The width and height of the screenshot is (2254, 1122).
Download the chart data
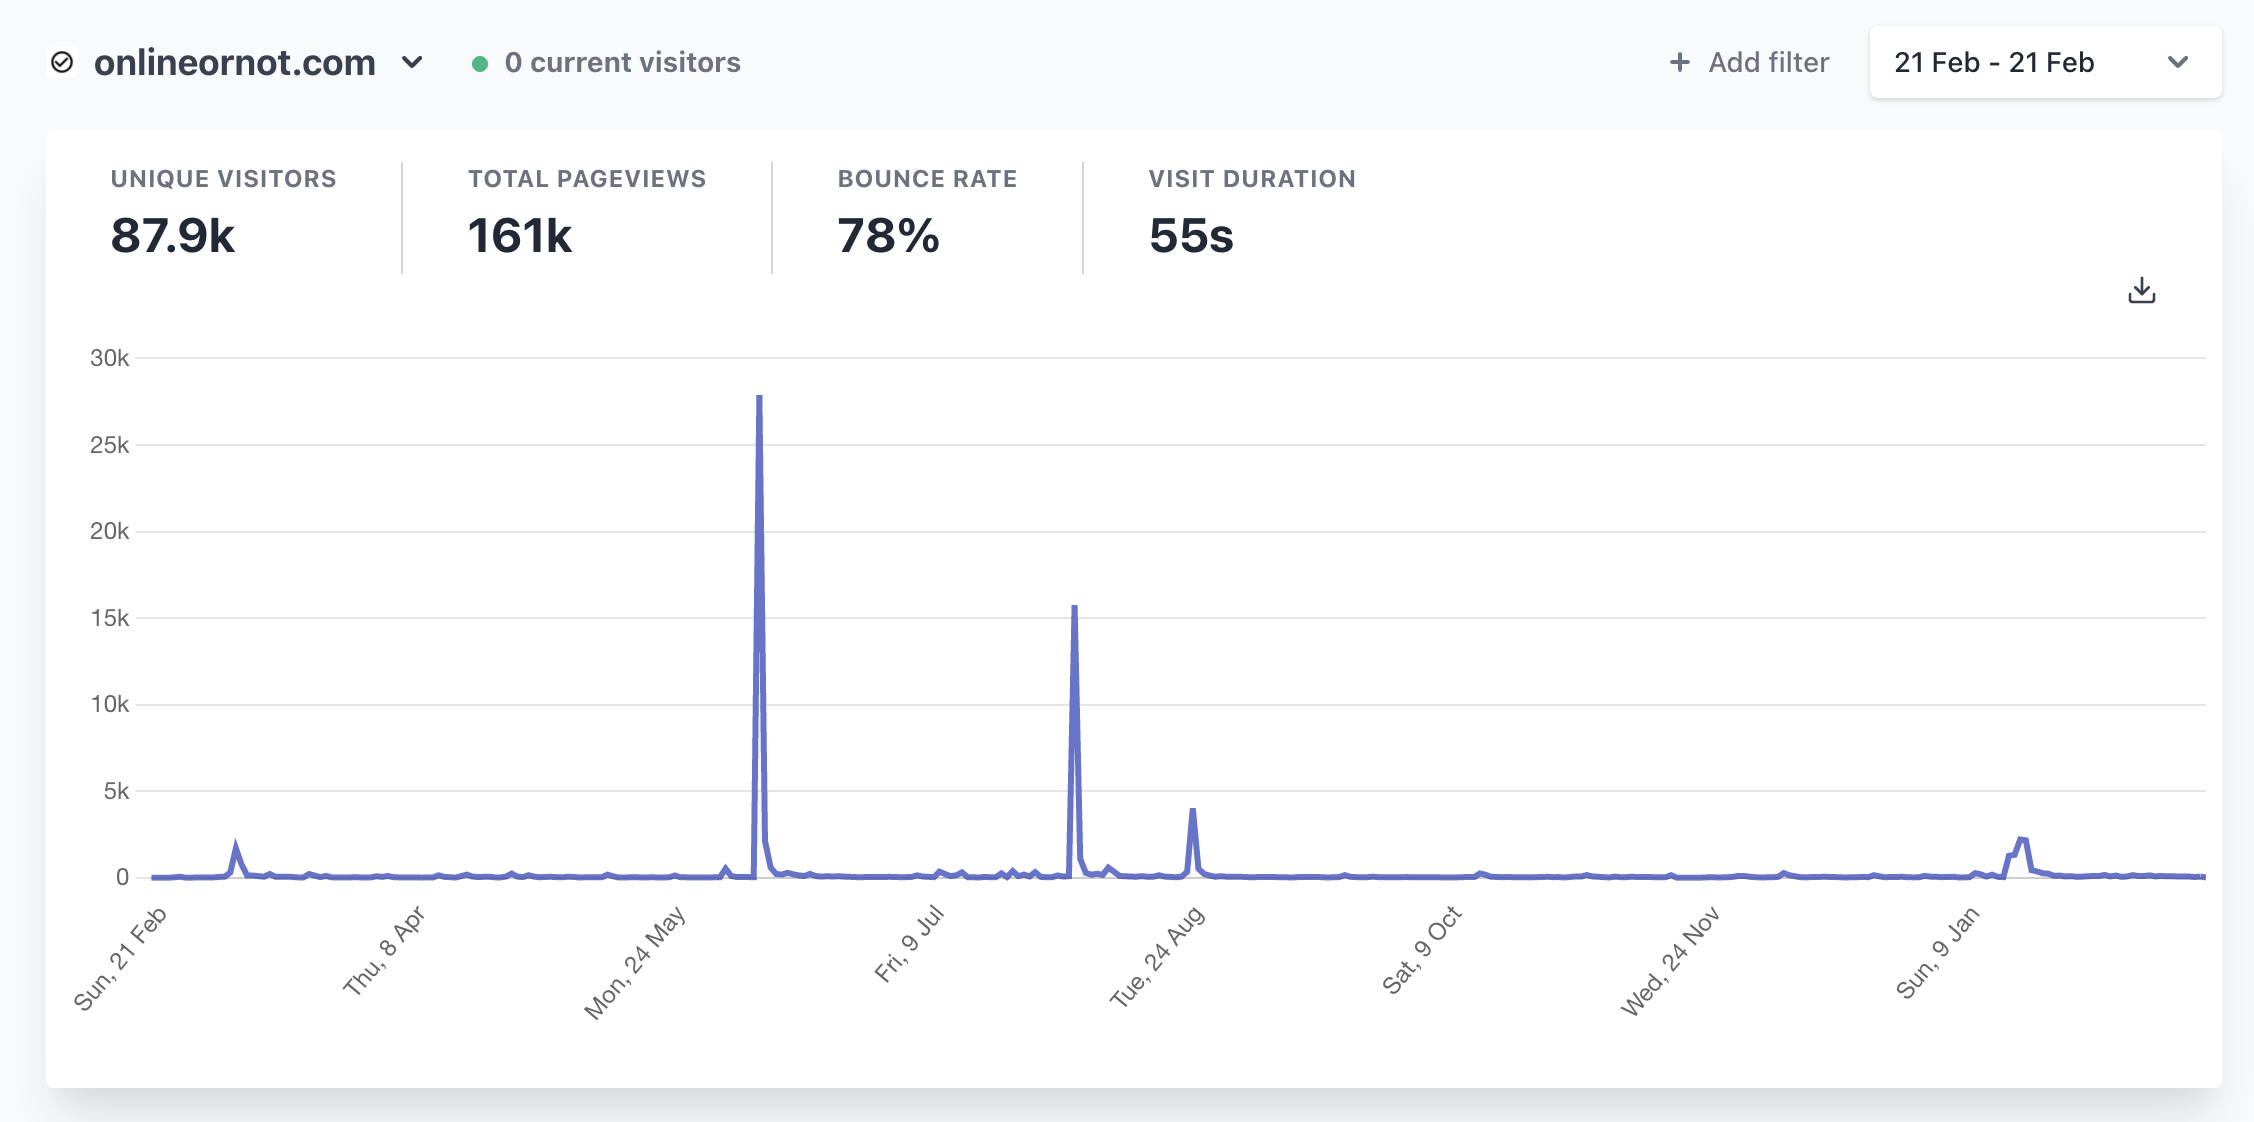(x=2142, y=291)
